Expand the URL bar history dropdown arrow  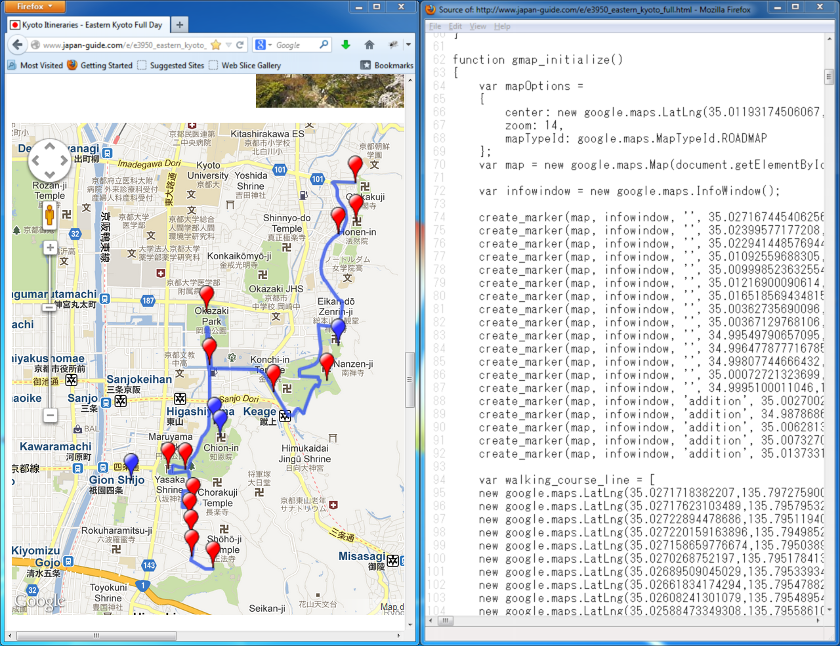pyautogui.click(x=229, y=45)
